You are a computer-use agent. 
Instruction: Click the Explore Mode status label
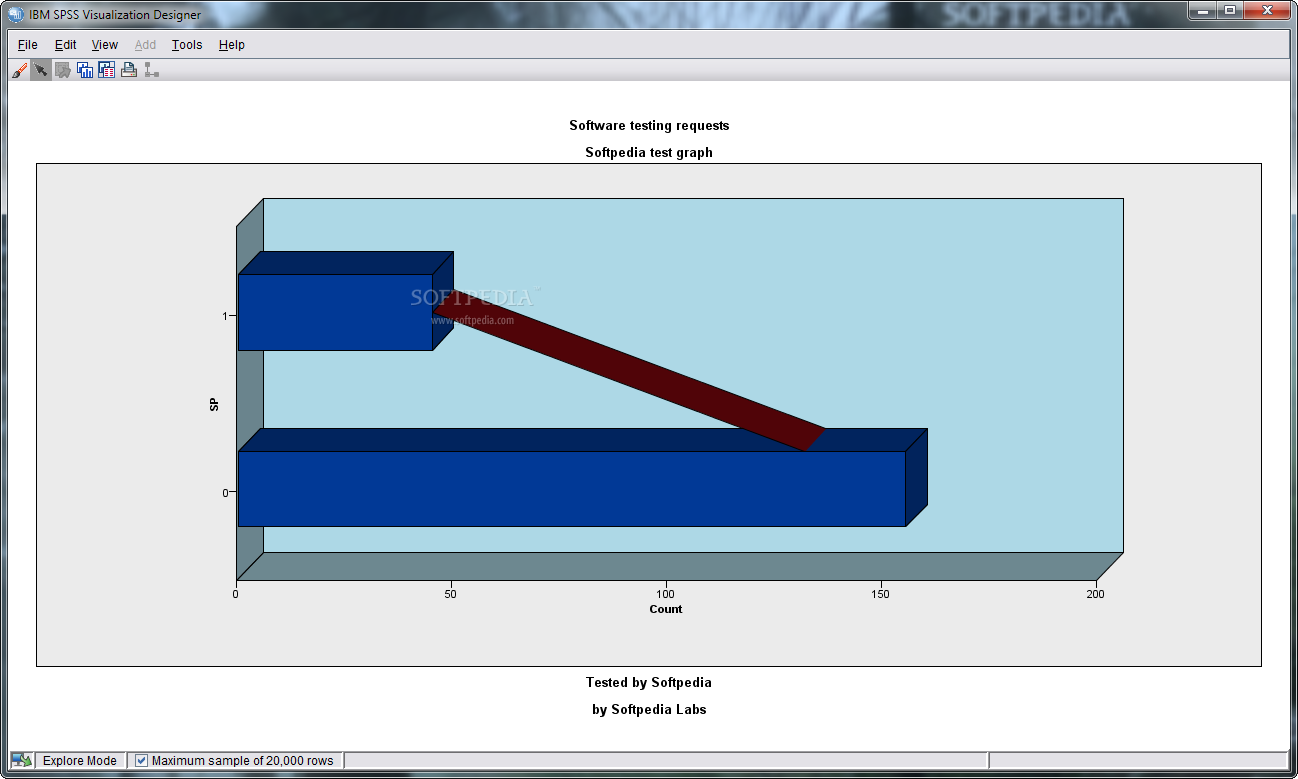[80, 761]
